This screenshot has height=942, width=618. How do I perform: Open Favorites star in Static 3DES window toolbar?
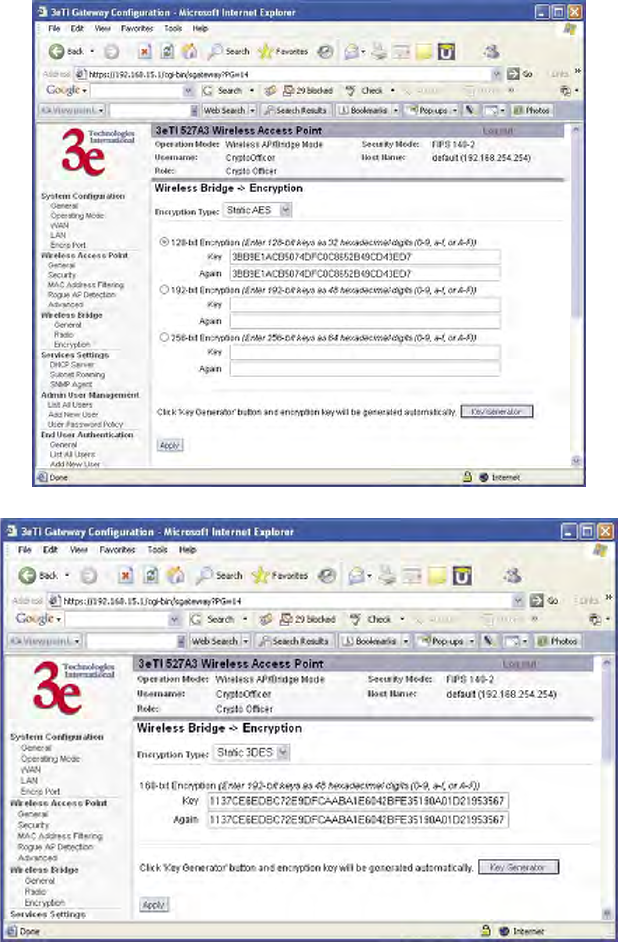point(280,576)
